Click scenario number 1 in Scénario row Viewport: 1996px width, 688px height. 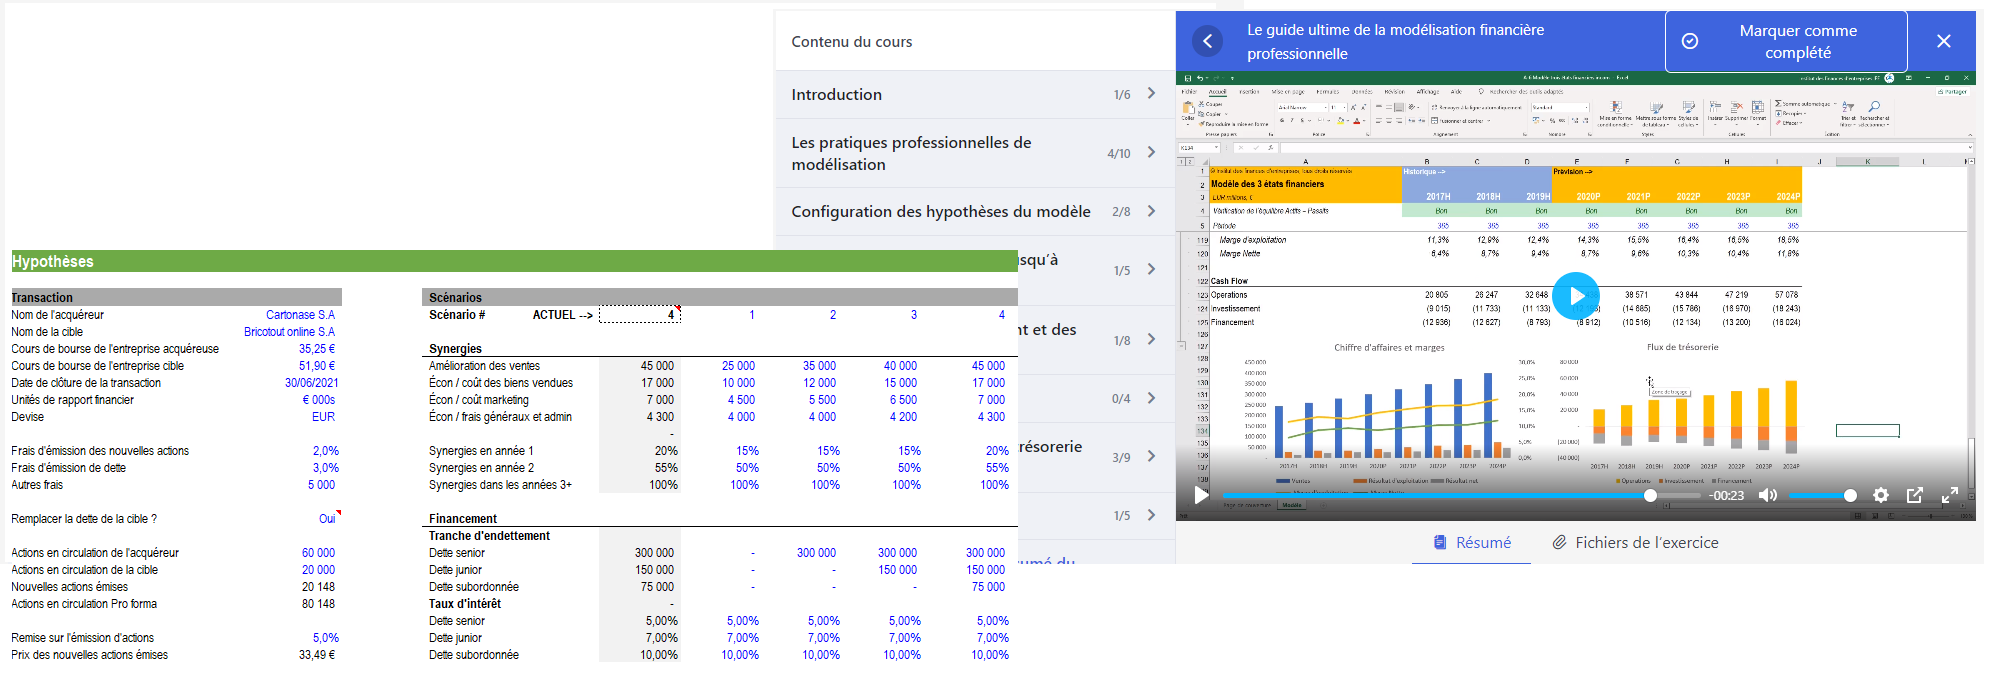click(x=752, y=314)
